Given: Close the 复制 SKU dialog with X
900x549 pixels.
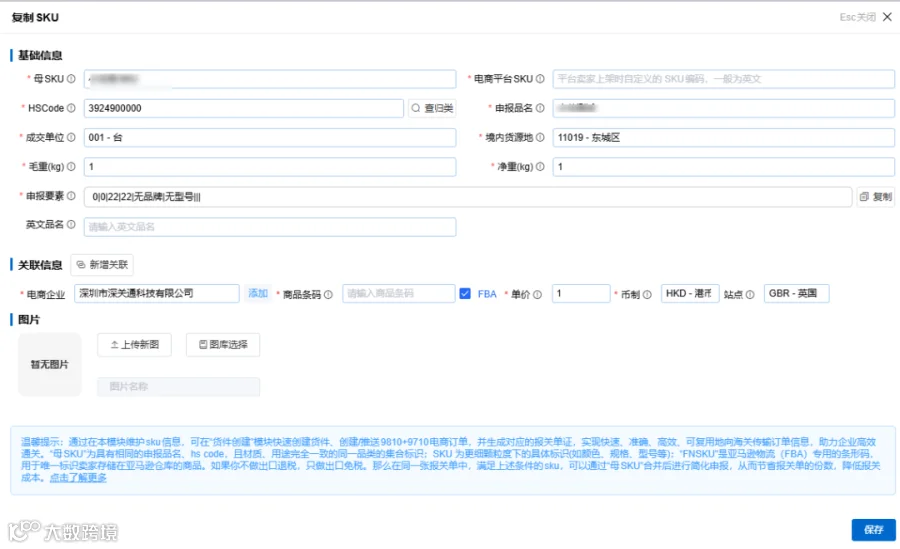Looking at the screenshot, I should click(x=887, y=17).
